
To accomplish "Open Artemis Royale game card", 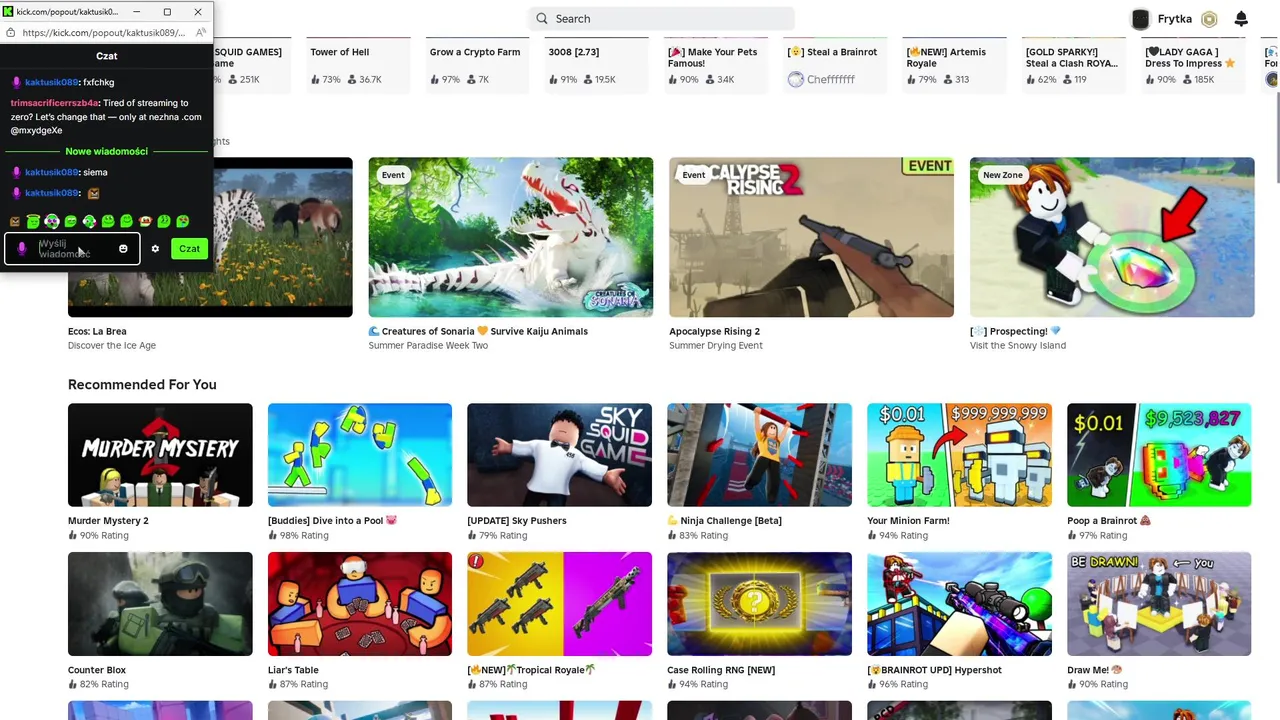I will point(954,66).
